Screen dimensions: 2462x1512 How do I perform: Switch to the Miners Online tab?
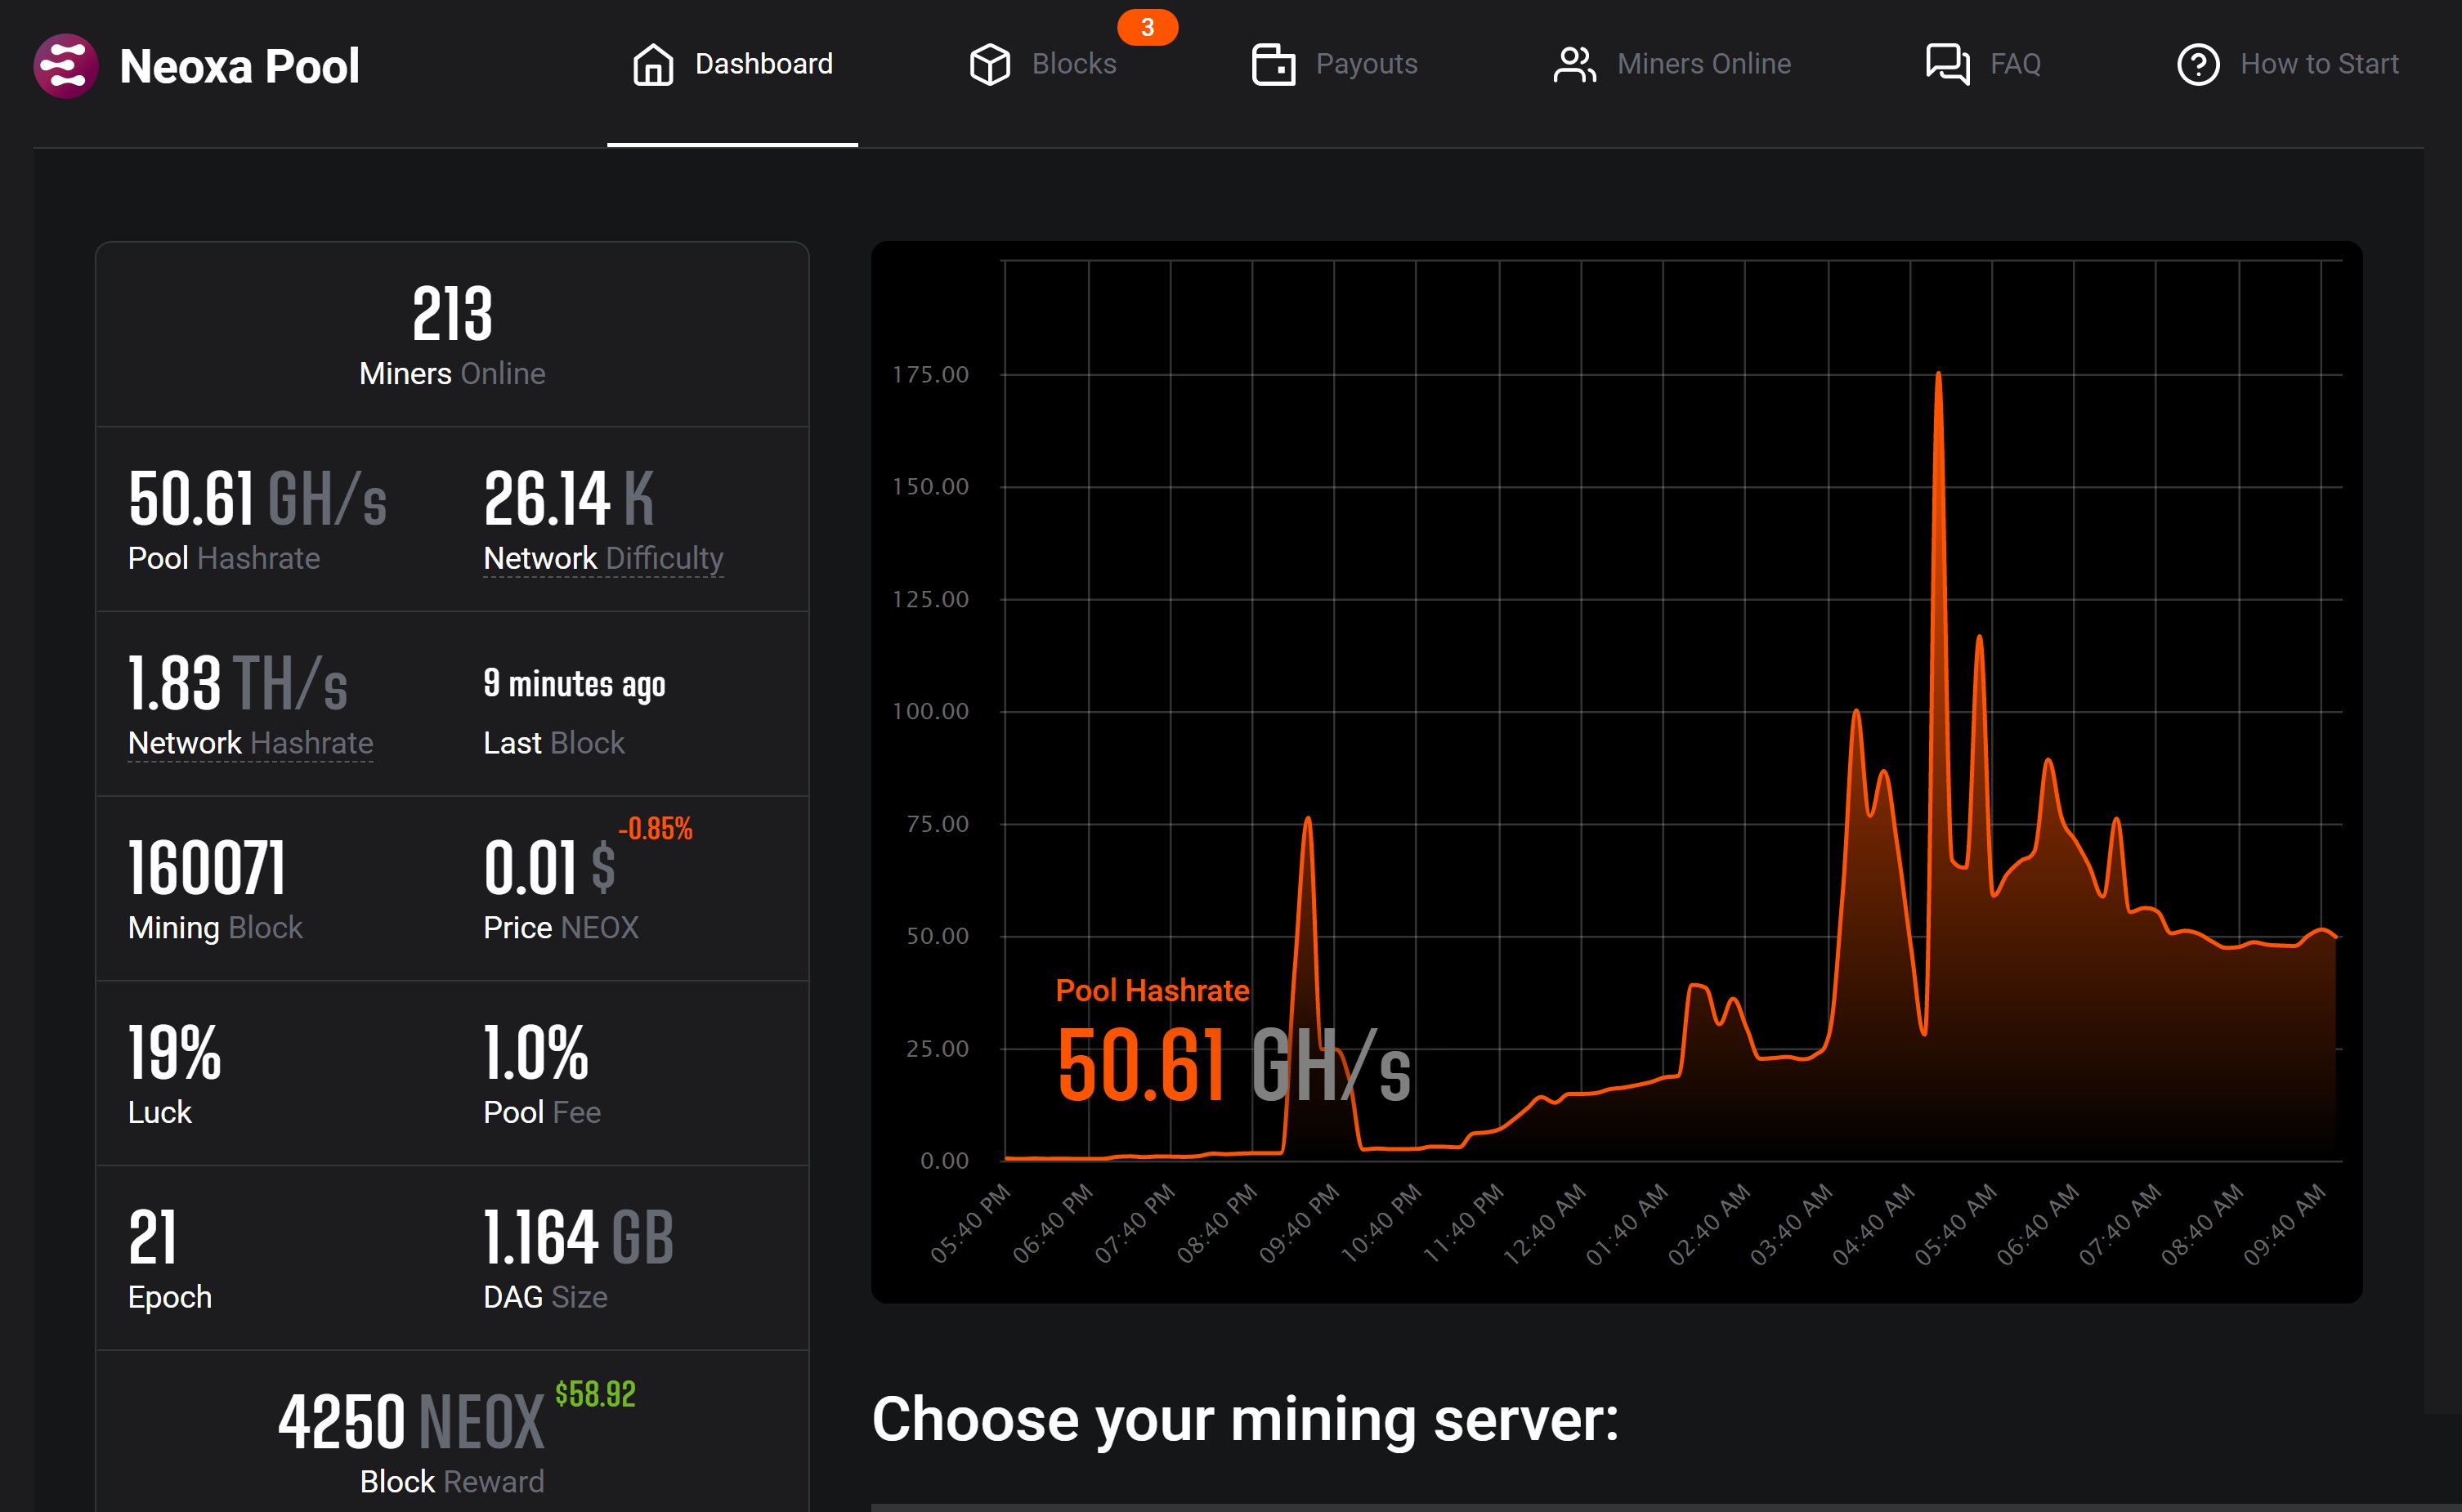point(1703,65)
